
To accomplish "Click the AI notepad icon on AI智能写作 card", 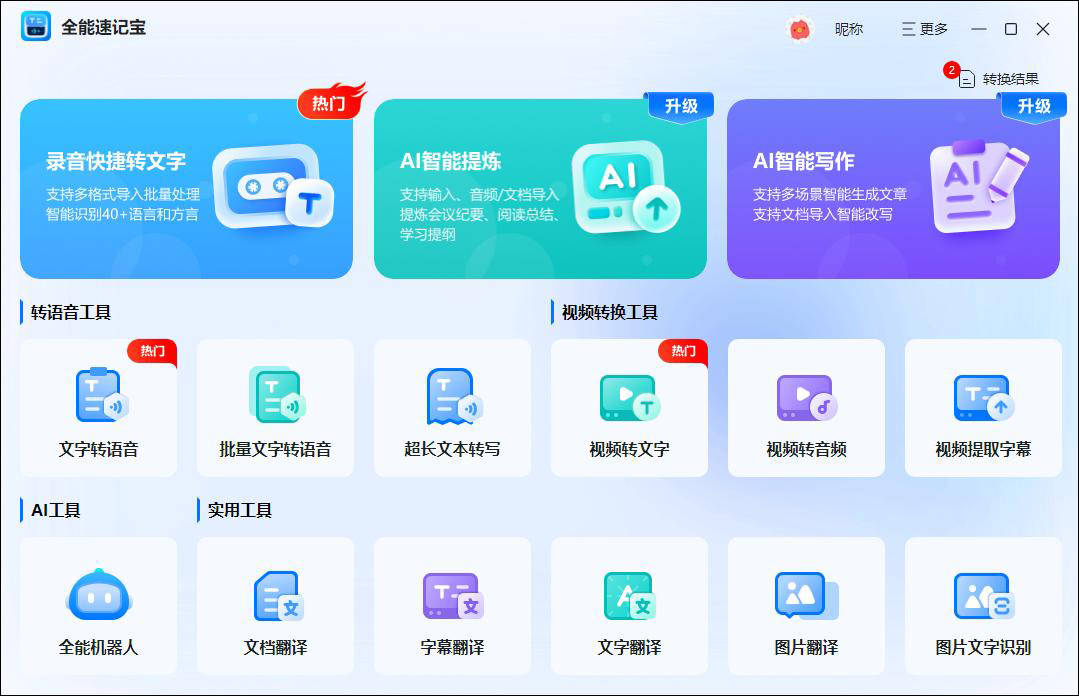I will pyautogui.click(x=979, y=186).
